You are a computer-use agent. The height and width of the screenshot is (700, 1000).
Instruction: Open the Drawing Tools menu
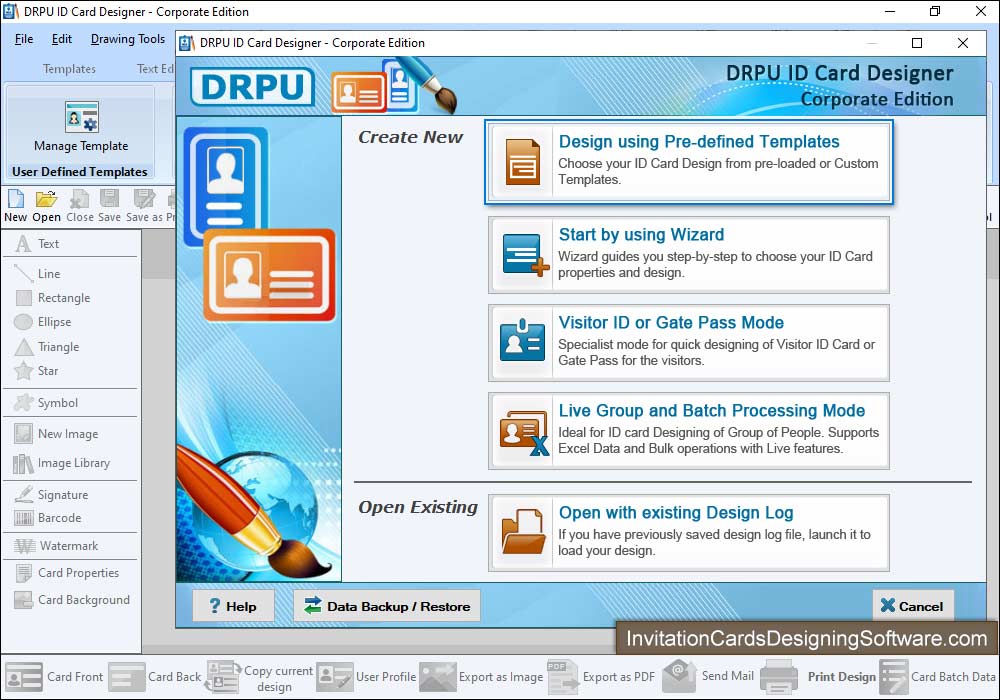point(128,39)
